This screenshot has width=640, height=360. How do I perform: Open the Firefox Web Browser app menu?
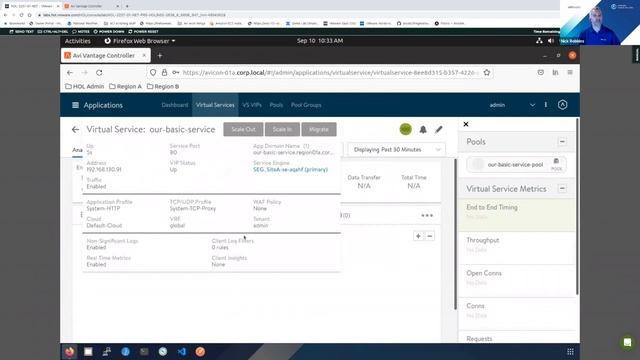coord(140,41)
